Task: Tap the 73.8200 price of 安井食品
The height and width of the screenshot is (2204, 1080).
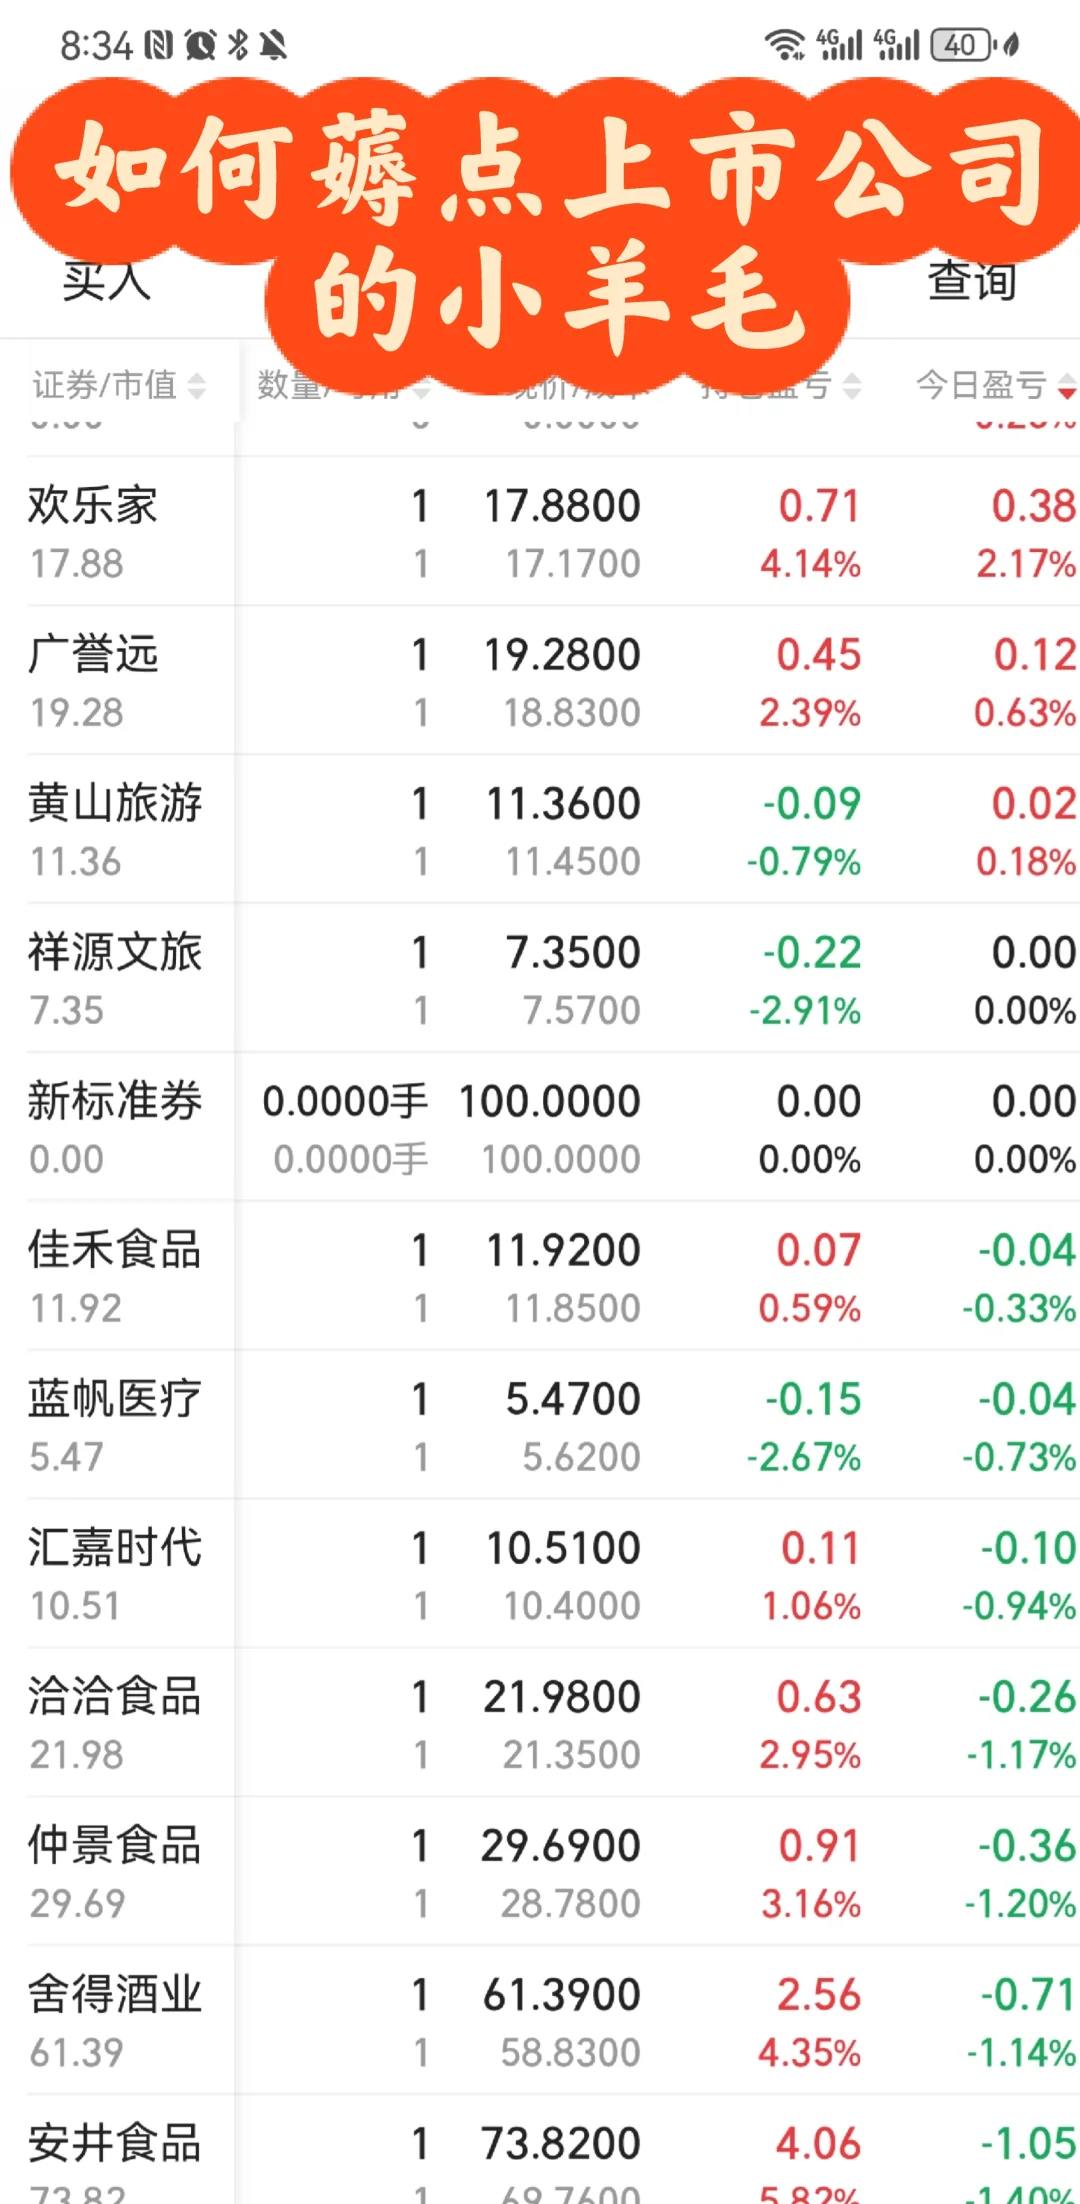Action: 561,2144
